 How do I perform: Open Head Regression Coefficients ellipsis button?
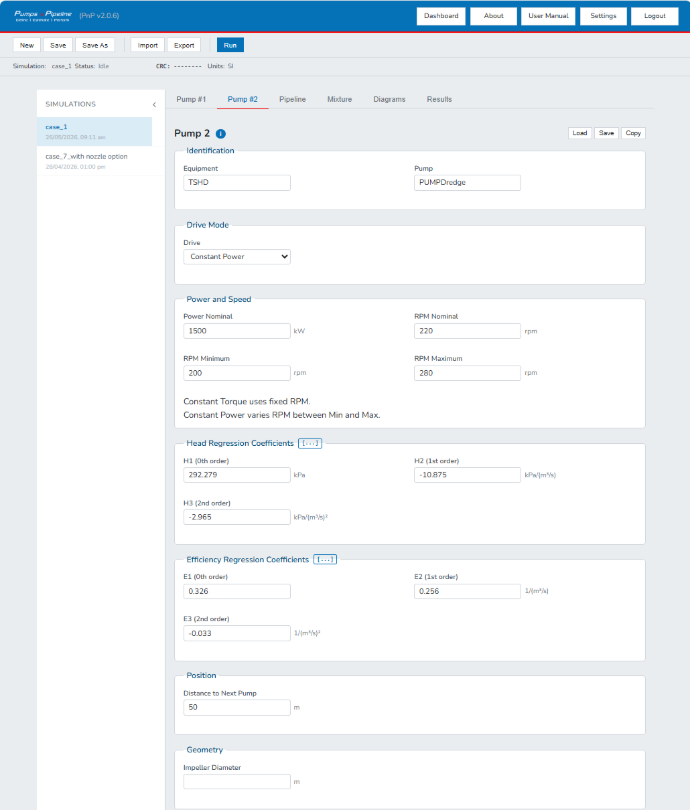coord(310,443)
